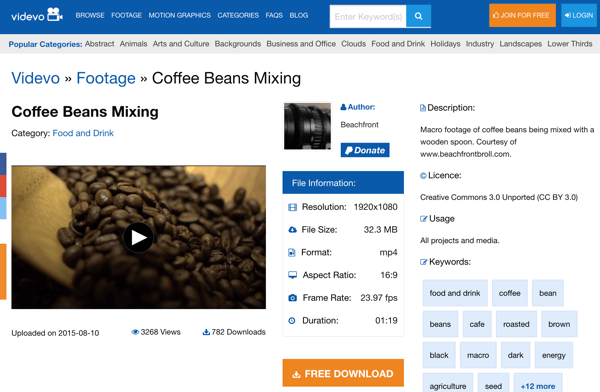
Task: Open the Food and Drink link beside Category
Action: tap(83, 133)
